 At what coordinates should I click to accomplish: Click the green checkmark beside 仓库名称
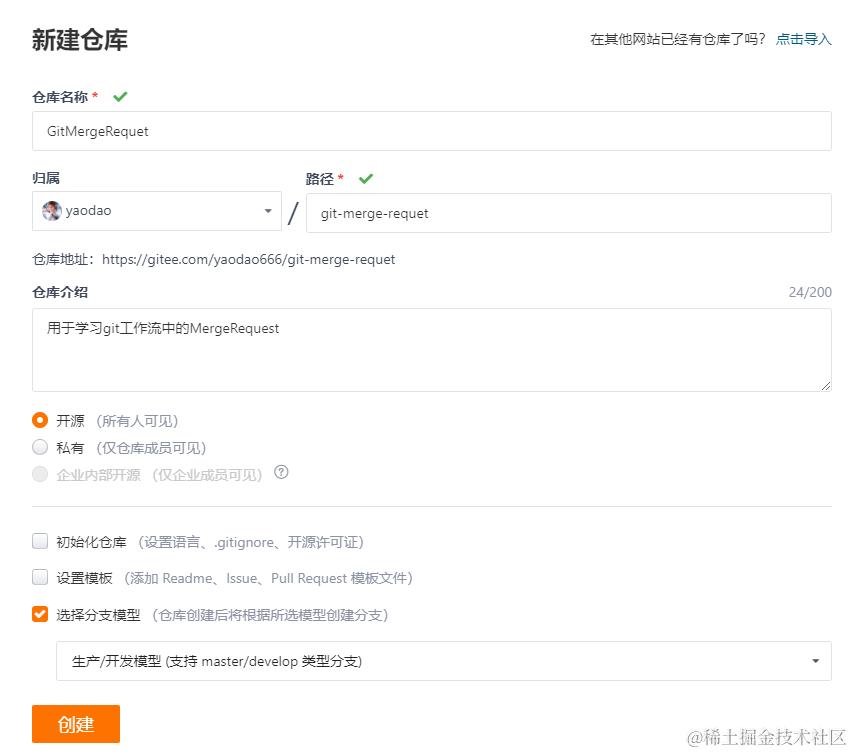point(120,96)
